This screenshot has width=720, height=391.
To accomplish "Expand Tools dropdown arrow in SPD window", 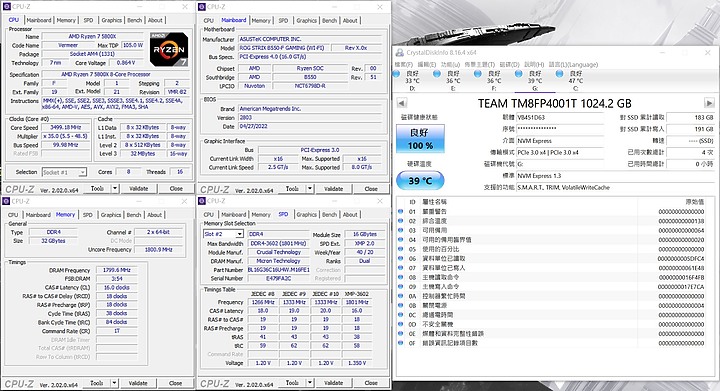I will coord(310,383).
